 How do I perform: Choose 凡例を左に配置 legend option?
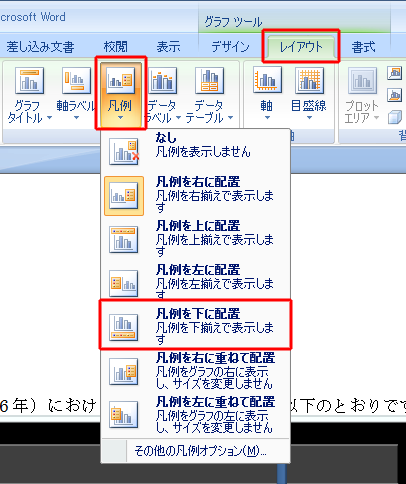(x=195, y=283)
